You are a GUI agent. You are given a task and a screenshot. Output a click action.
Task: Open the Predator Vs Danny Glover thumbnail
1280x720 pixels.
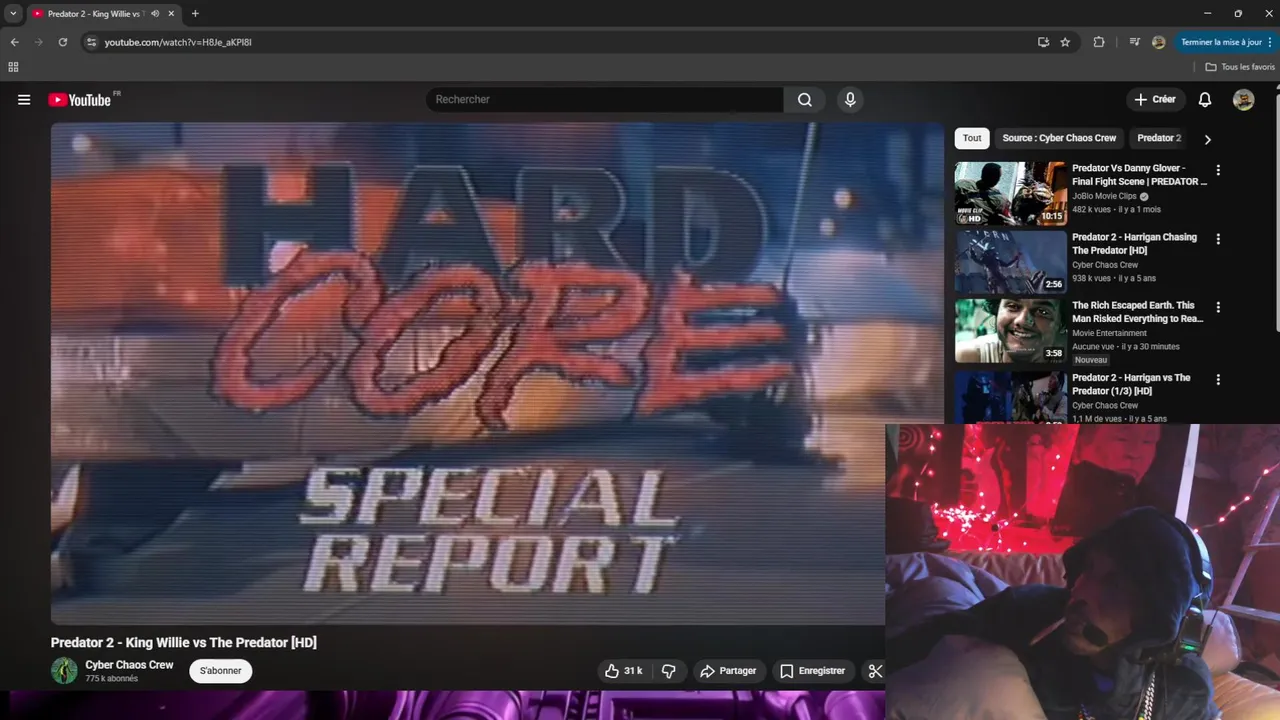tap(1010, 194)
